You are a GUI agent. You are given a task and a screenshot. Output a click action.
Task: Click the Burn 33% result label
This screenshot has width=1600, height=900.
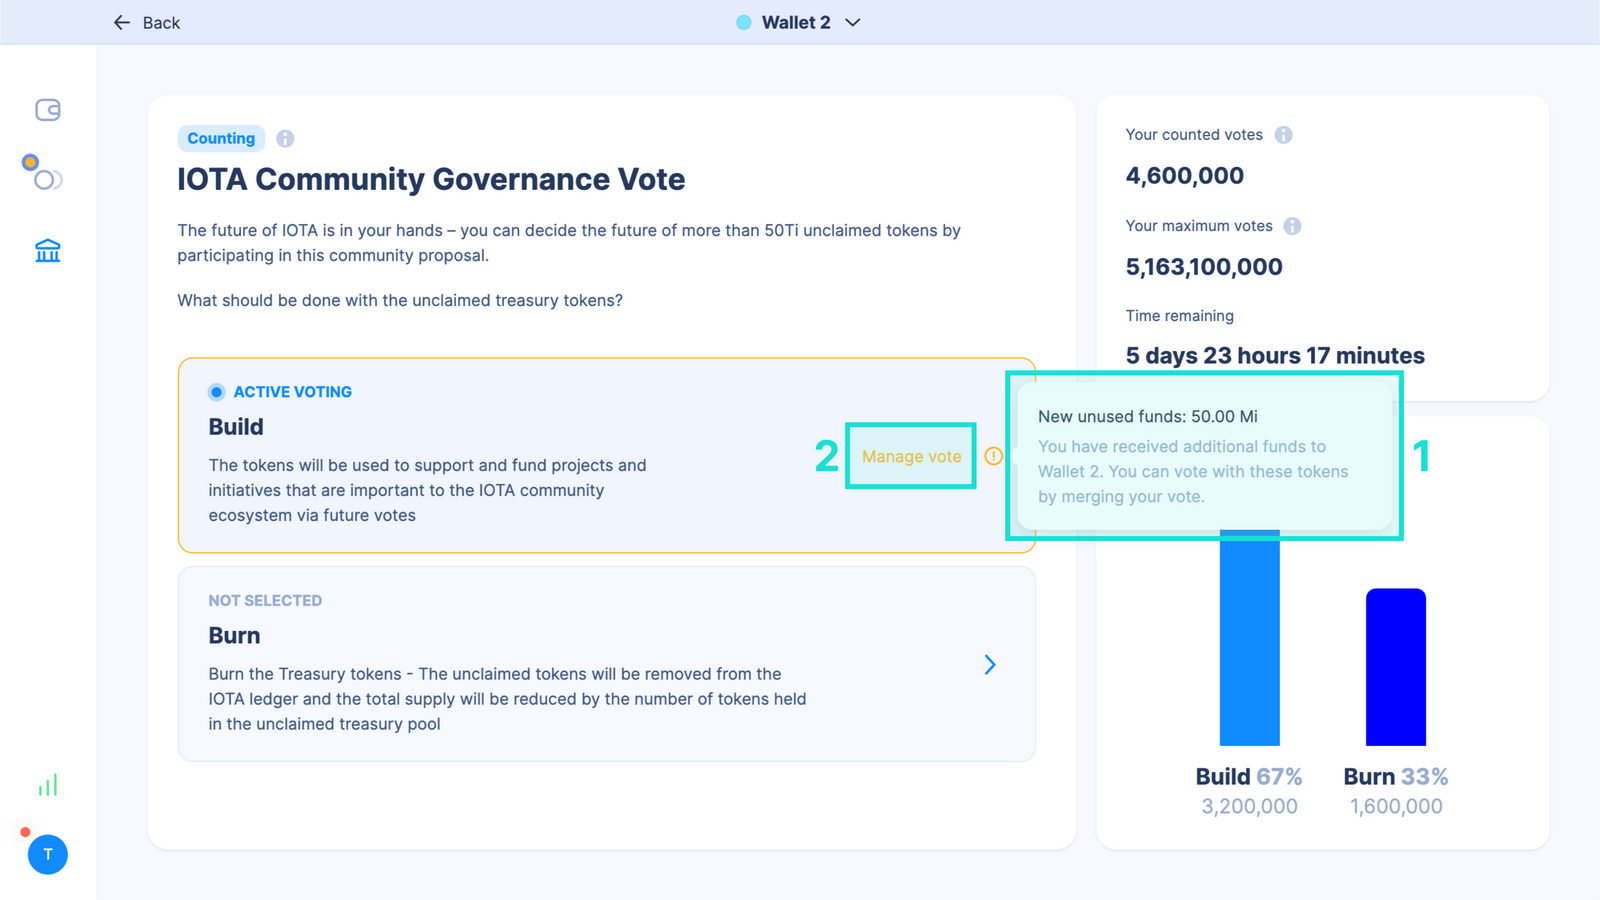coord(1396,777)
